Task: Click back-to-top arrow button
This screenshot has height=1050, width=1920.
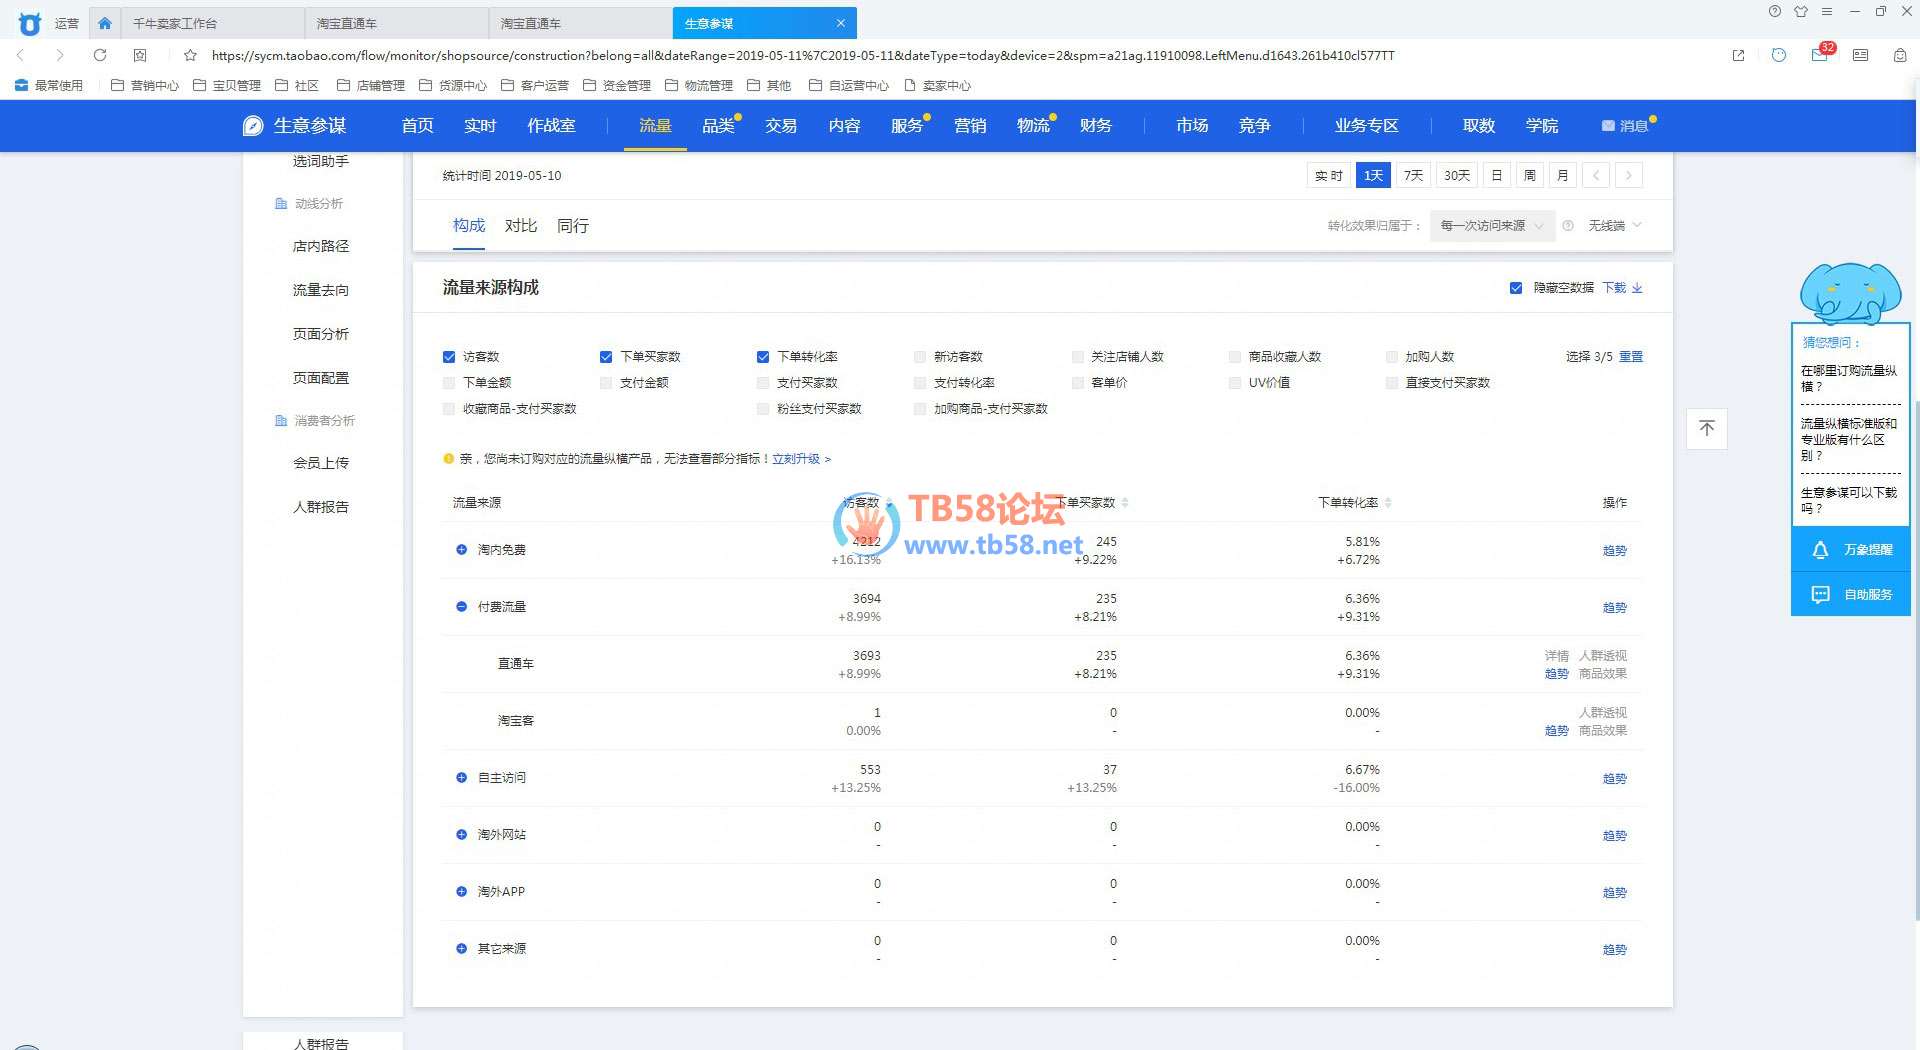Action: tap(1707, 428)
